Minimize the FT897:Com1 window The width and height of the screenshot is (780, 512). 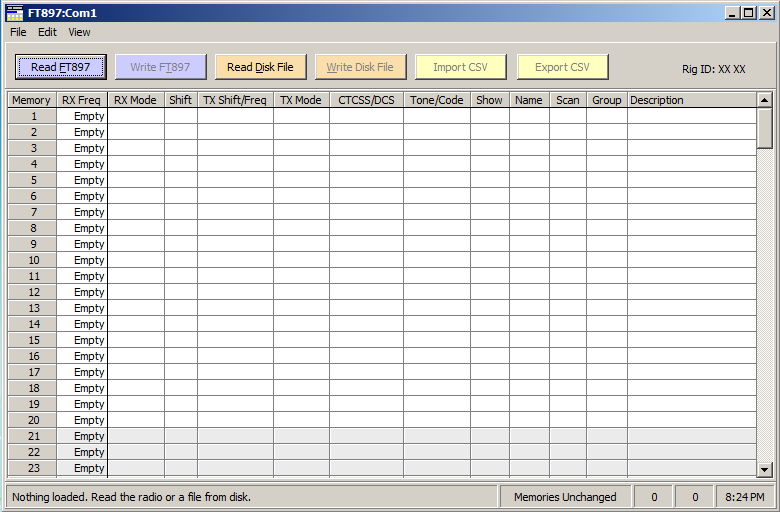coord(732,13)
